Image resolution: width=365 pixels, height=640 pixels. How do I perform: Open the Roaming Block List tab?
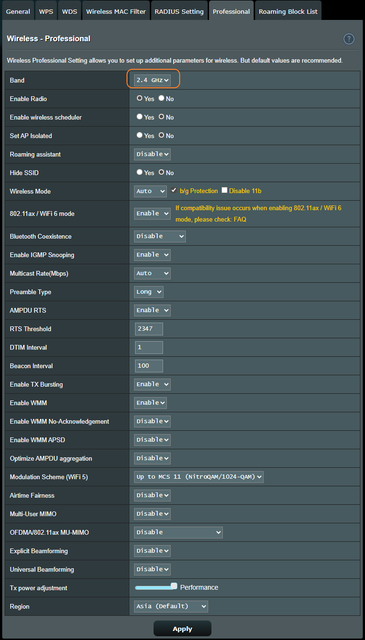[x=288, y=11]
